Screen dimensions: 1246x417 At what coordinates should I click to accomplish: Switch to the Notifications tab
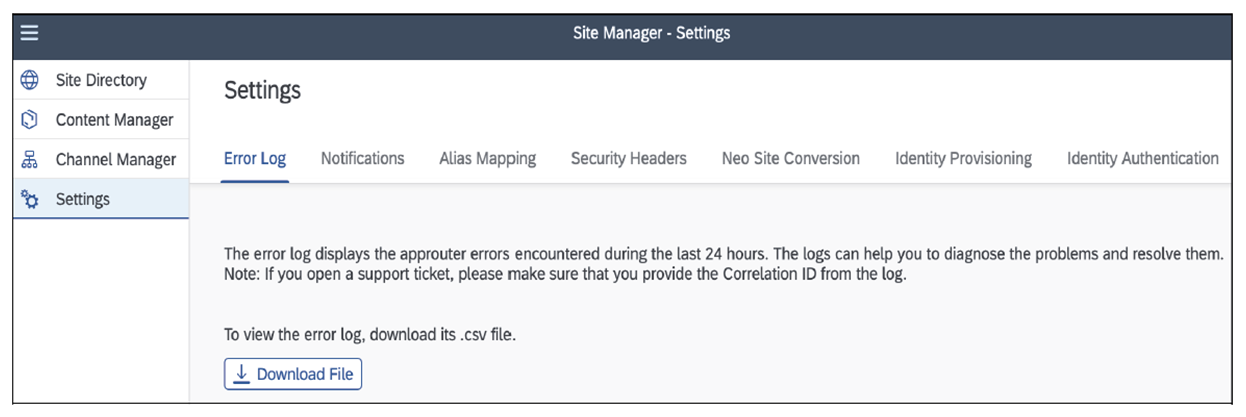[362, 158]
